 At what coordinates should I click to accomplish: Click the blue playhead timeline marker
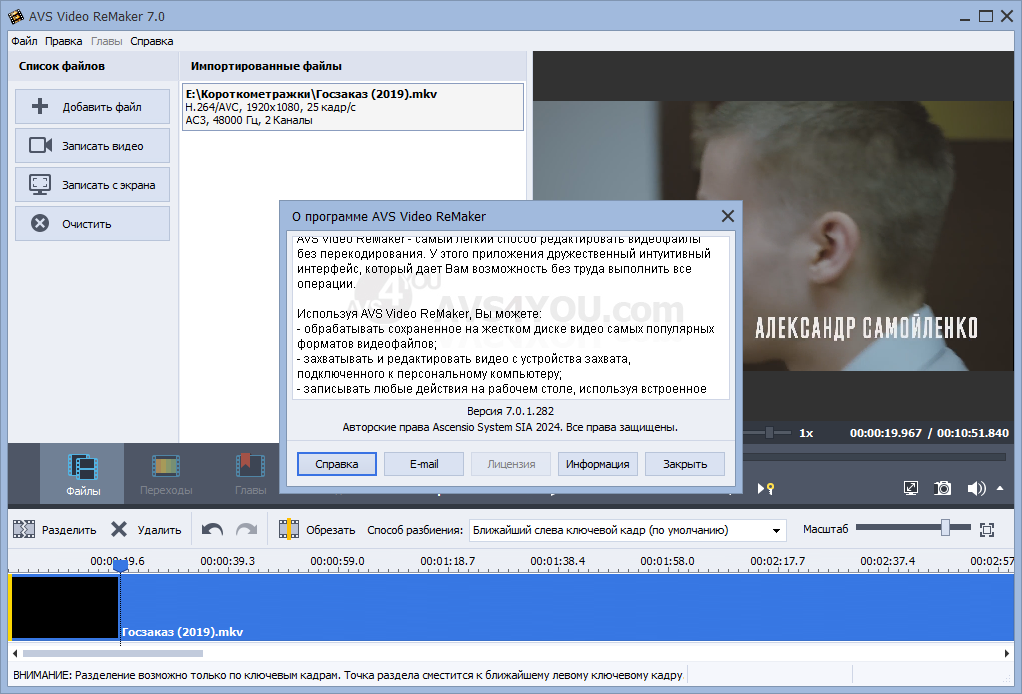click(121, 566)
